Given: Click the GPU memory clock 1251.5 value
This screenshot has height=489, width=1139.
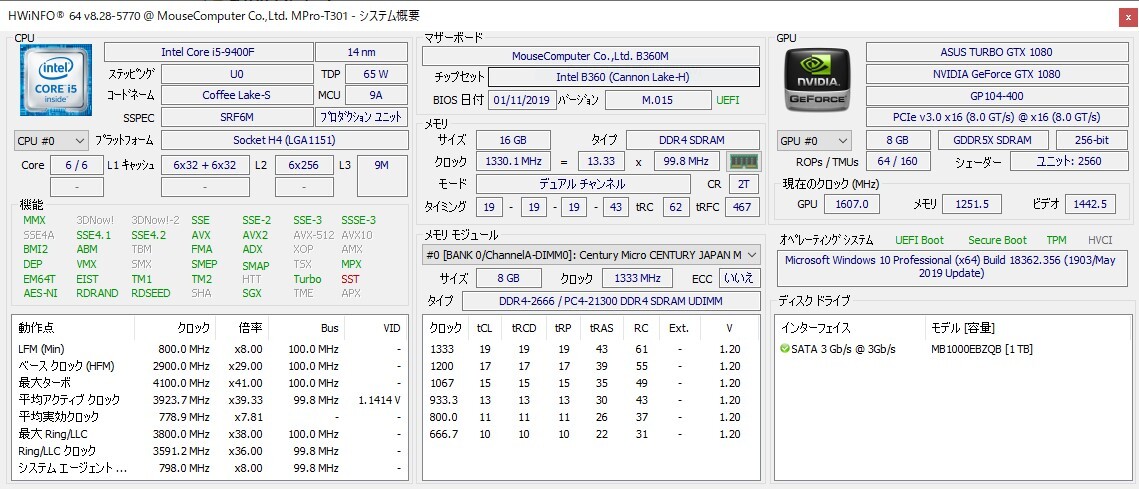Looking at the screenshot, I should point(971,204).
